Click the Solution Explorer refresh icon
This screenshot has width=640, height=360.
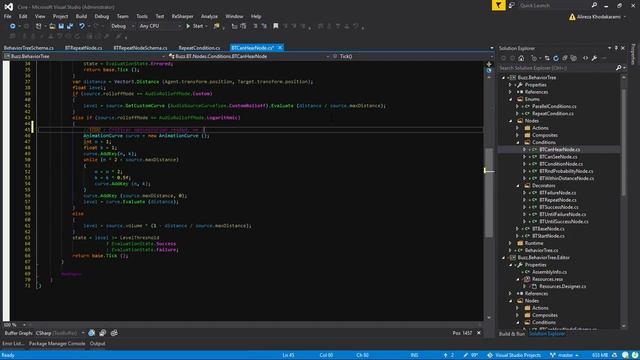[556, 58]
